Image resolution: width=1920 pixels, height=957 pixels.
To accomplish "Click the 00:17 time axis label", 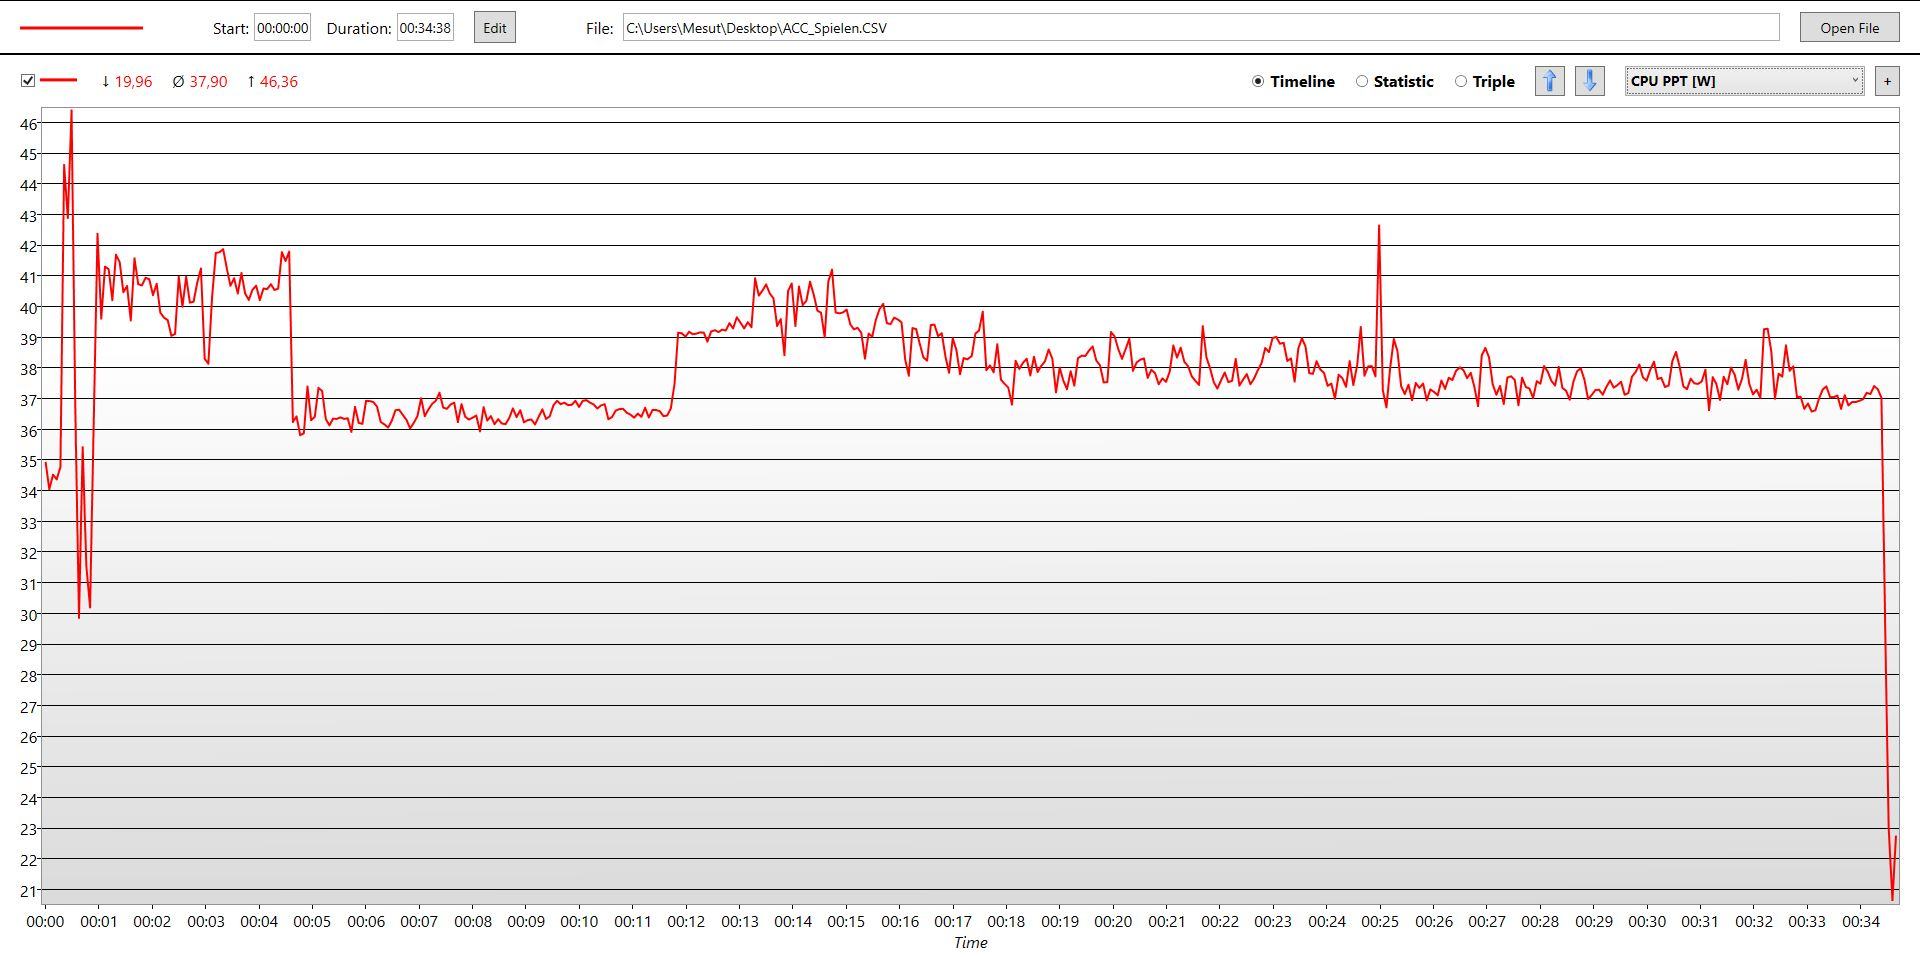I will pos(953,922).
